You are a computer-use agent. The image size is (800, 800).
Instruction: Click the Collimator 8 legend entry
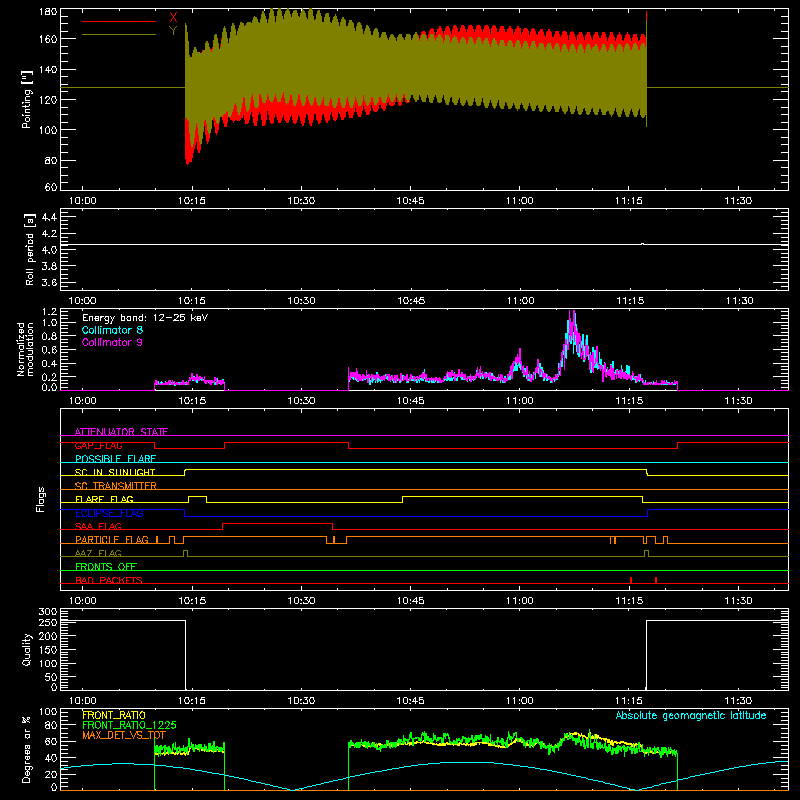point(112,330)
